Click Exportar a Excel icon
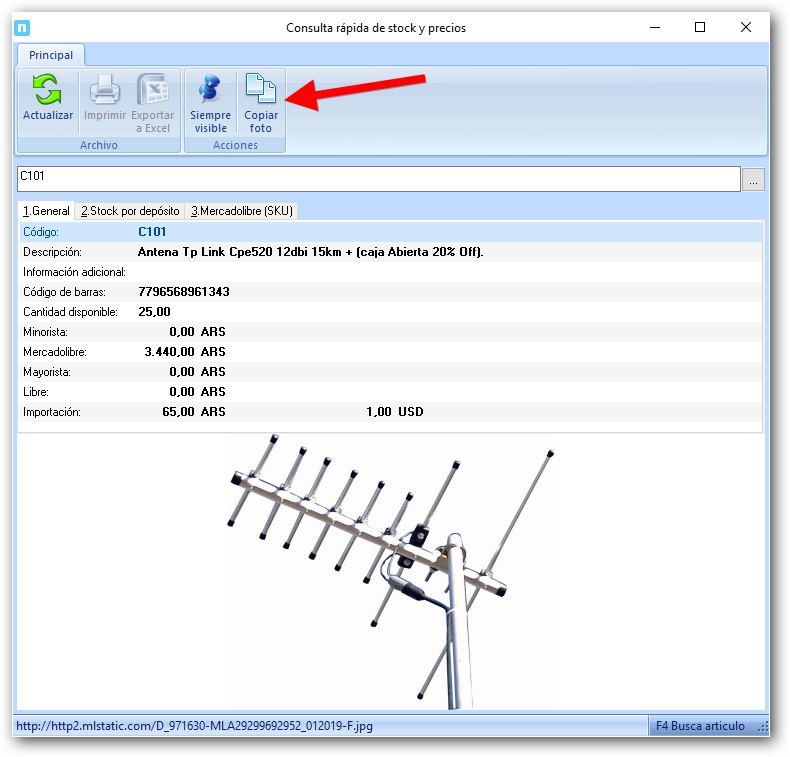 (x=152, y=91)
